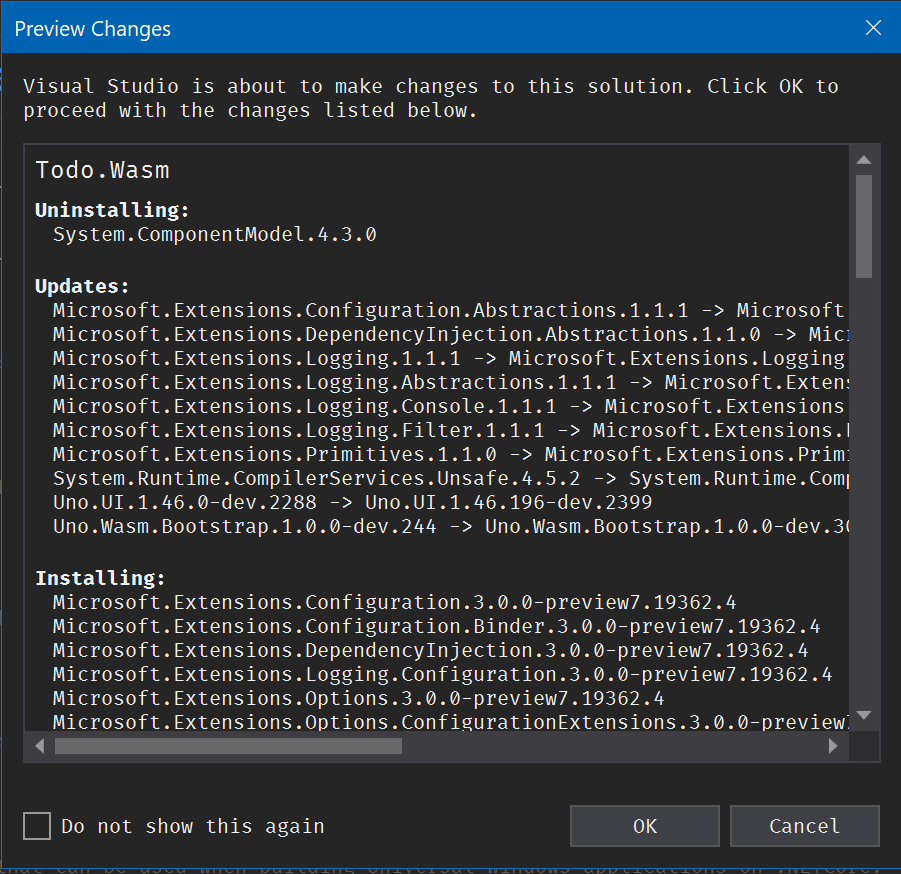901x874 pixels.
Task: Select Configuration.Binder.3.0.0-preview7 install line
Action: click(437, 626)
